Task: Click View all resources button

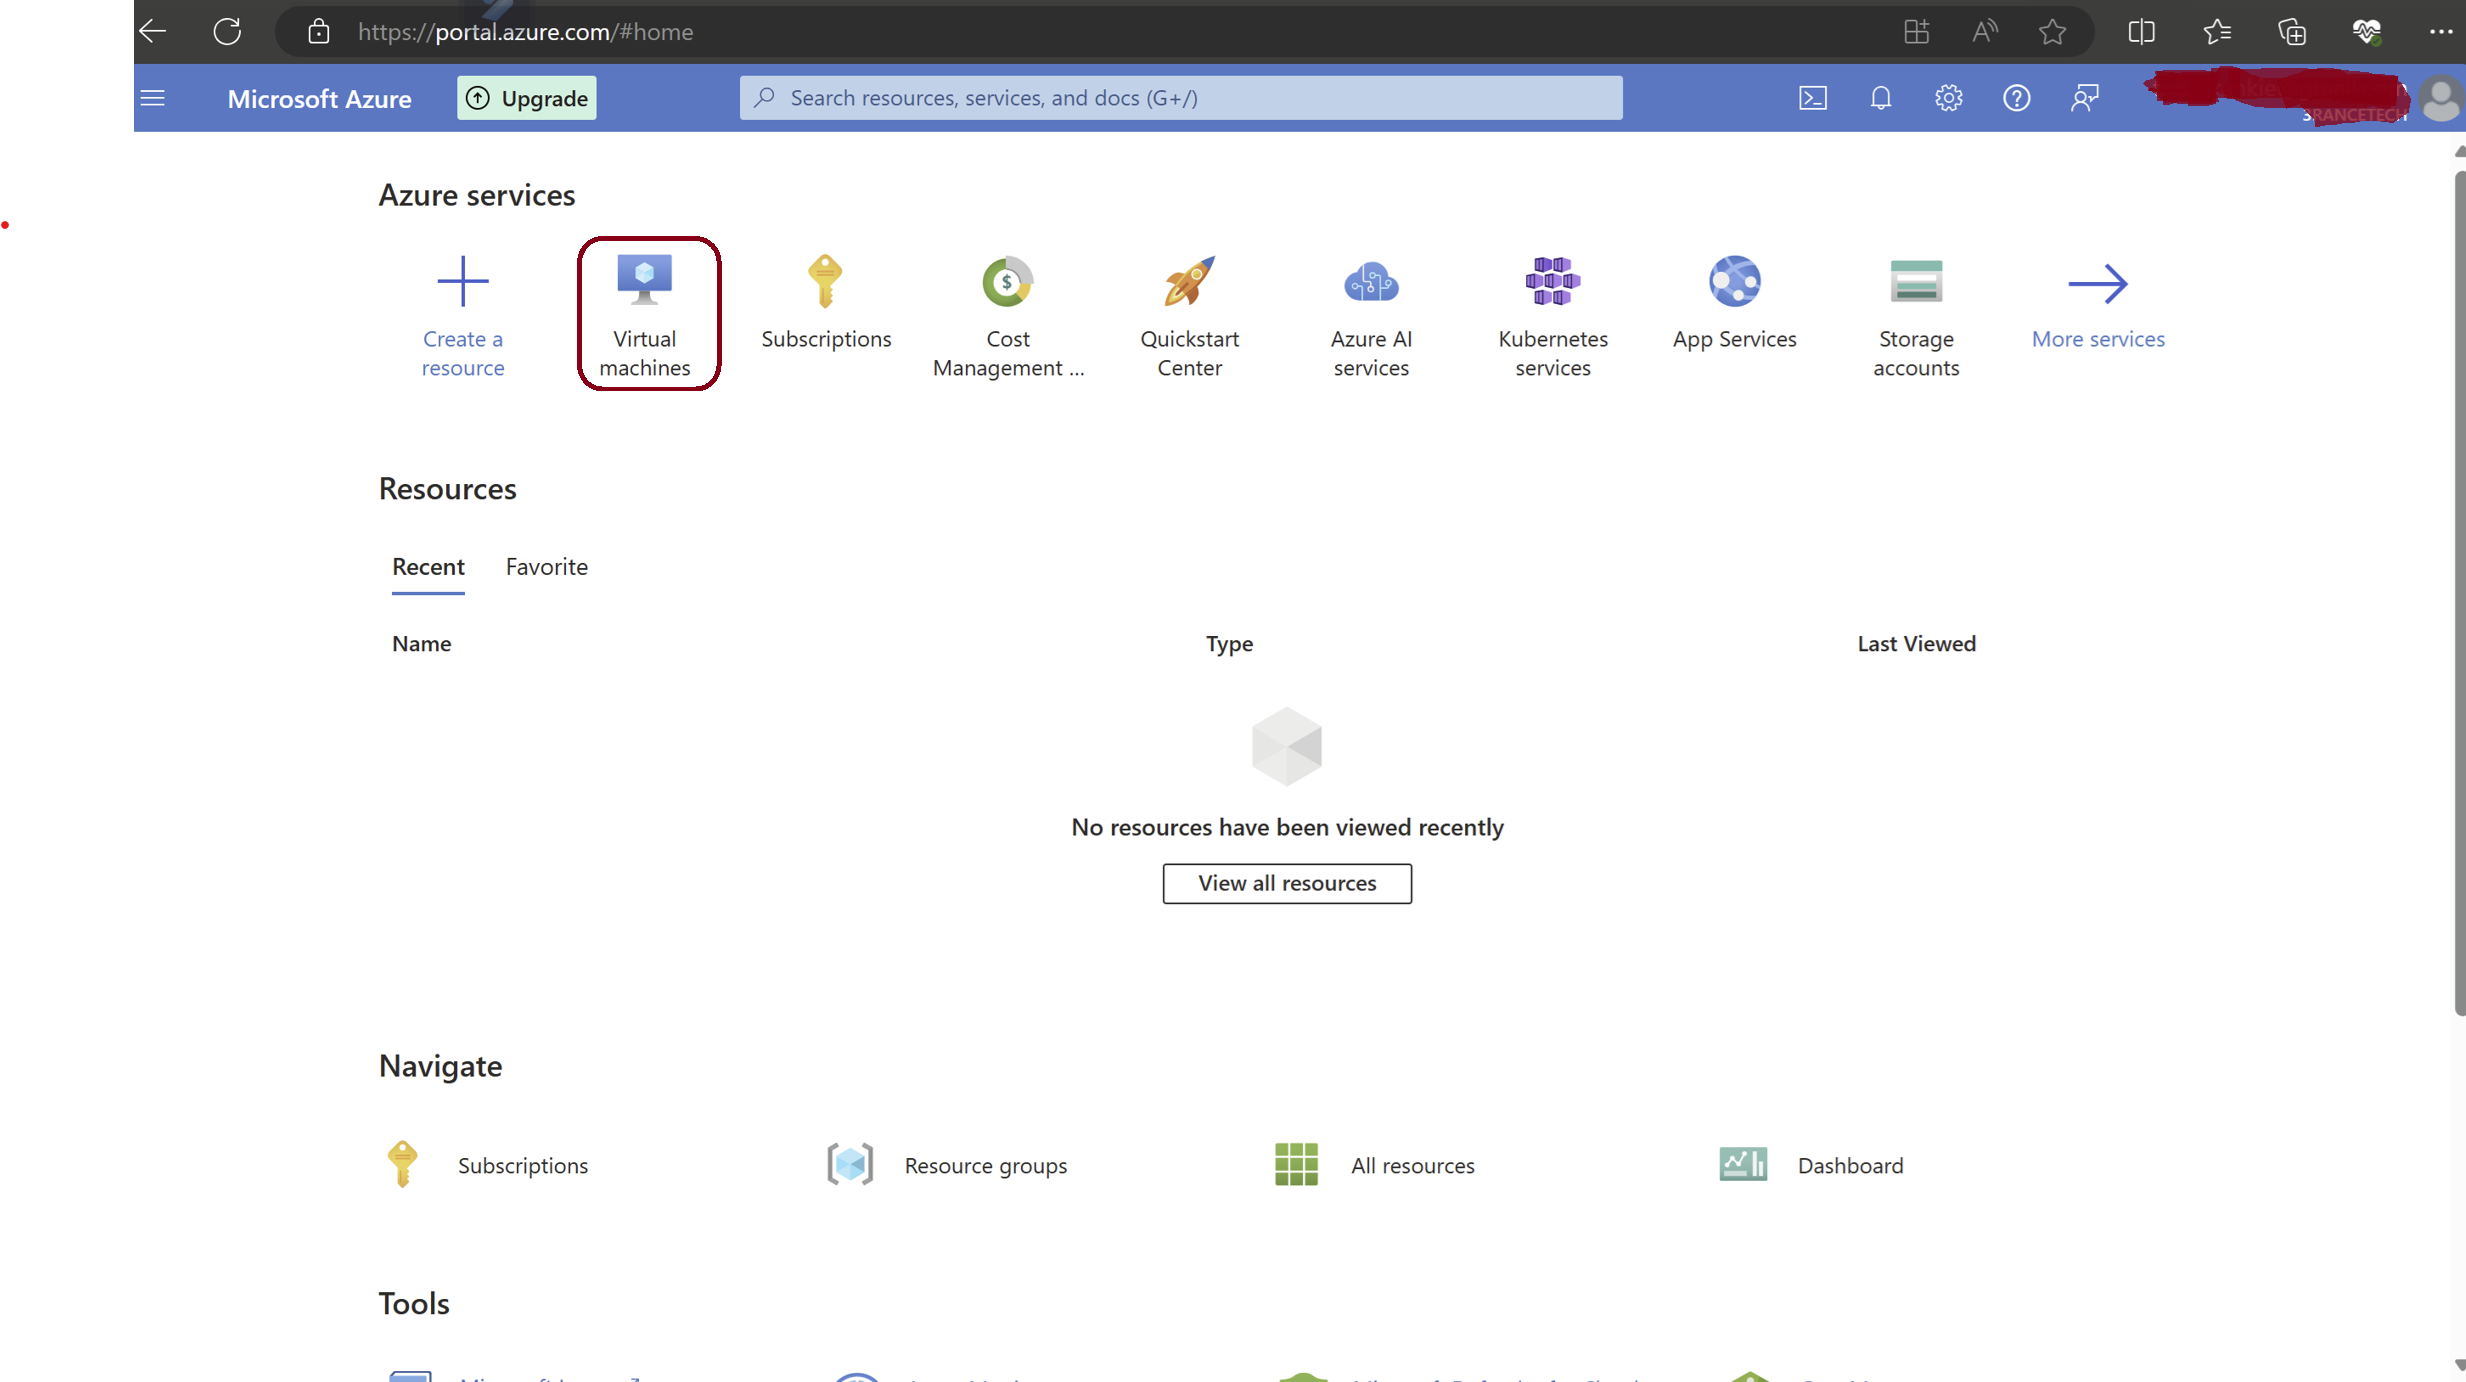Action: point(1286,883)
